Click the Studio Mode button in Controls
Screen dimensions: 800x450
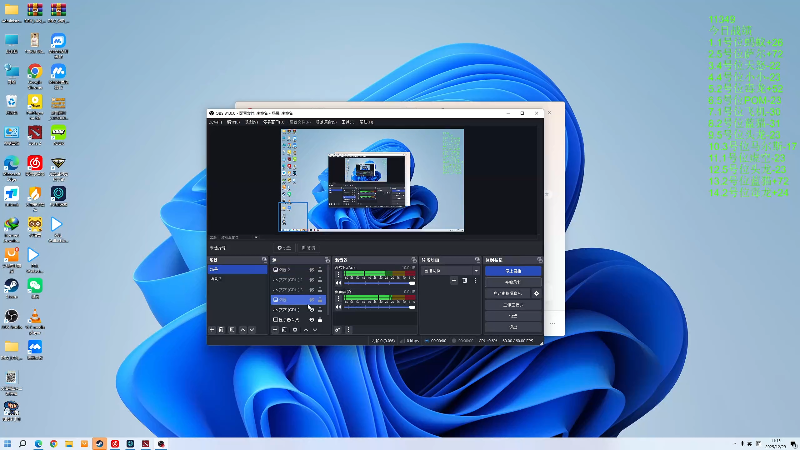point(513,305)
